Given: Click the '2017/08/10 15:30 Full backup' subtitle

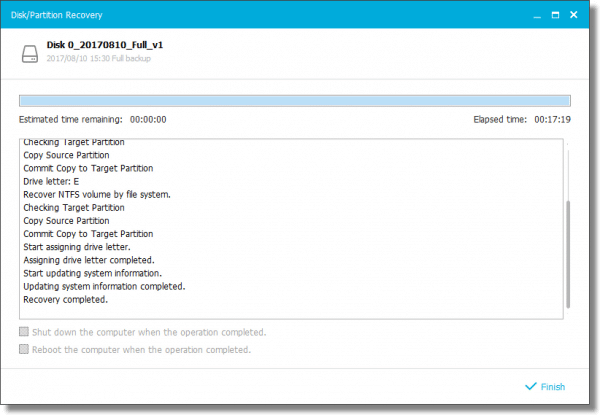Looking at the screenshot, I should click(x=99, y=59).
